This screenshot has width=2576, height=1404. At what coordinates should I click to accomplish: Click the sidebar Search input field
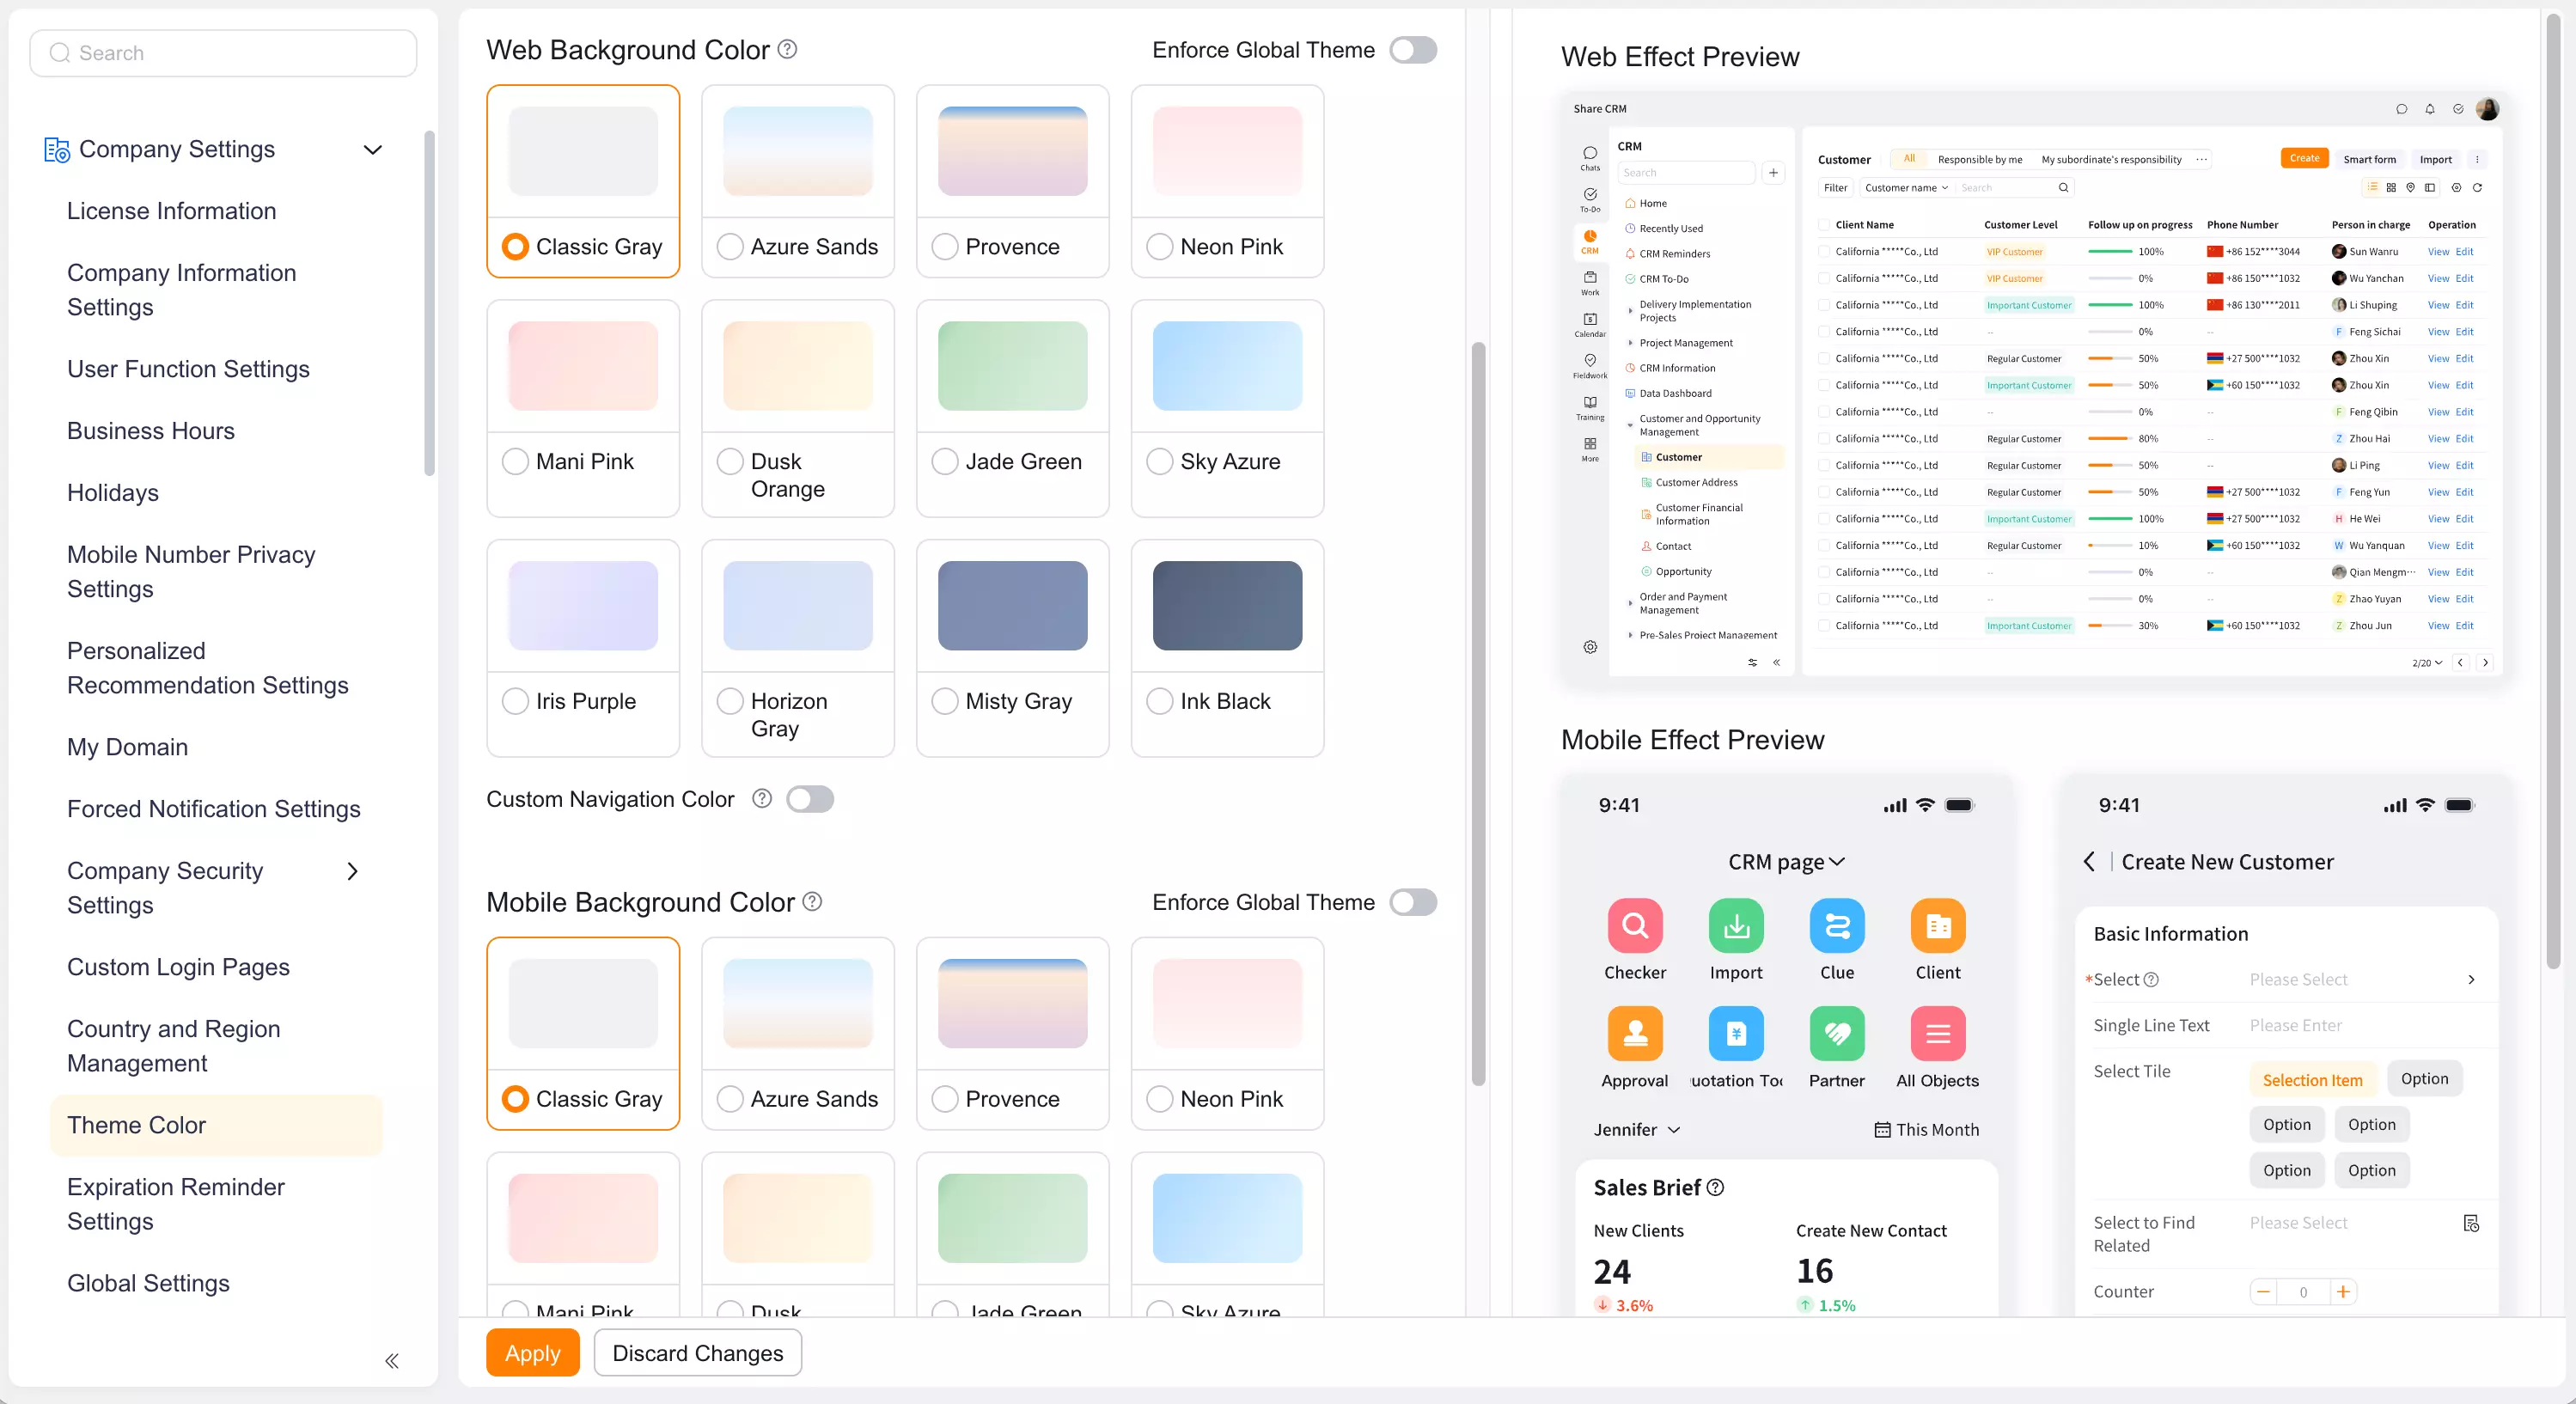[x=223, y=53]
